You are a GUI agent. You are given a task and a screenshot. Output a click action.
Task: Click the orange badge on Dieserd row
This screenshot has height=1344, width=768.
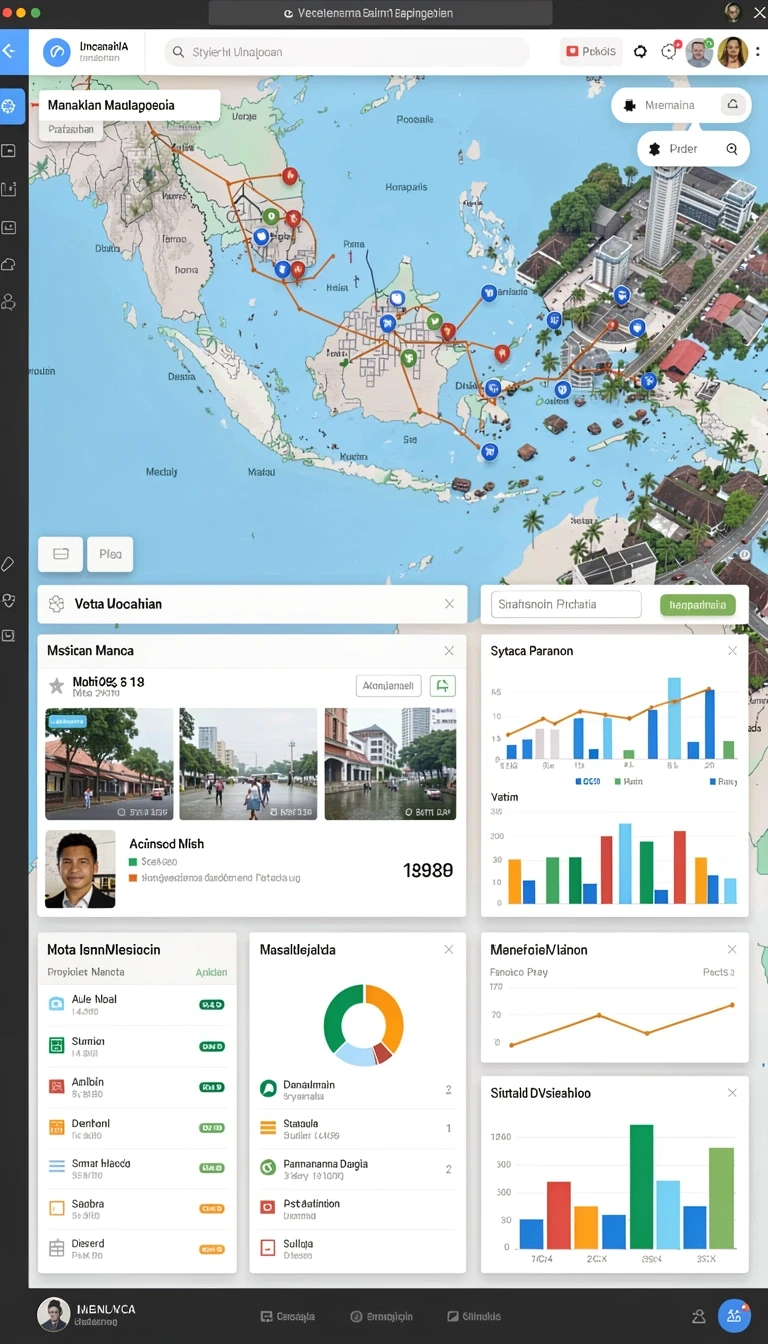tap(212, 1249)
